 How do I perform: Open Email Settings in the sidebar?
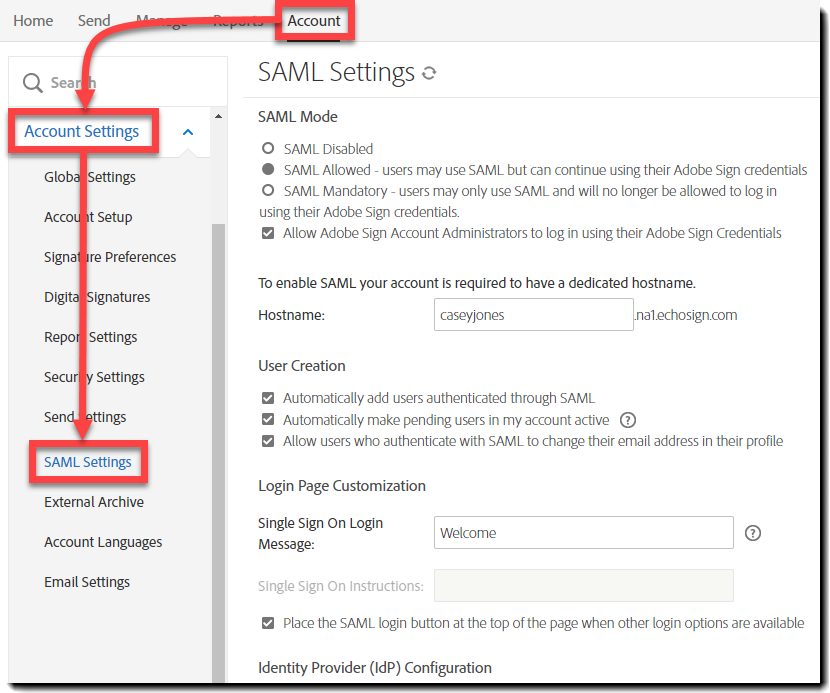tap(87, 582)
